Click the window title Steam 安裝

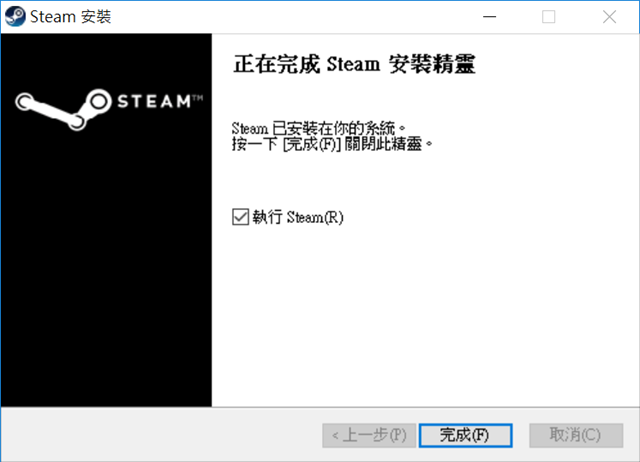pos(71,17)
